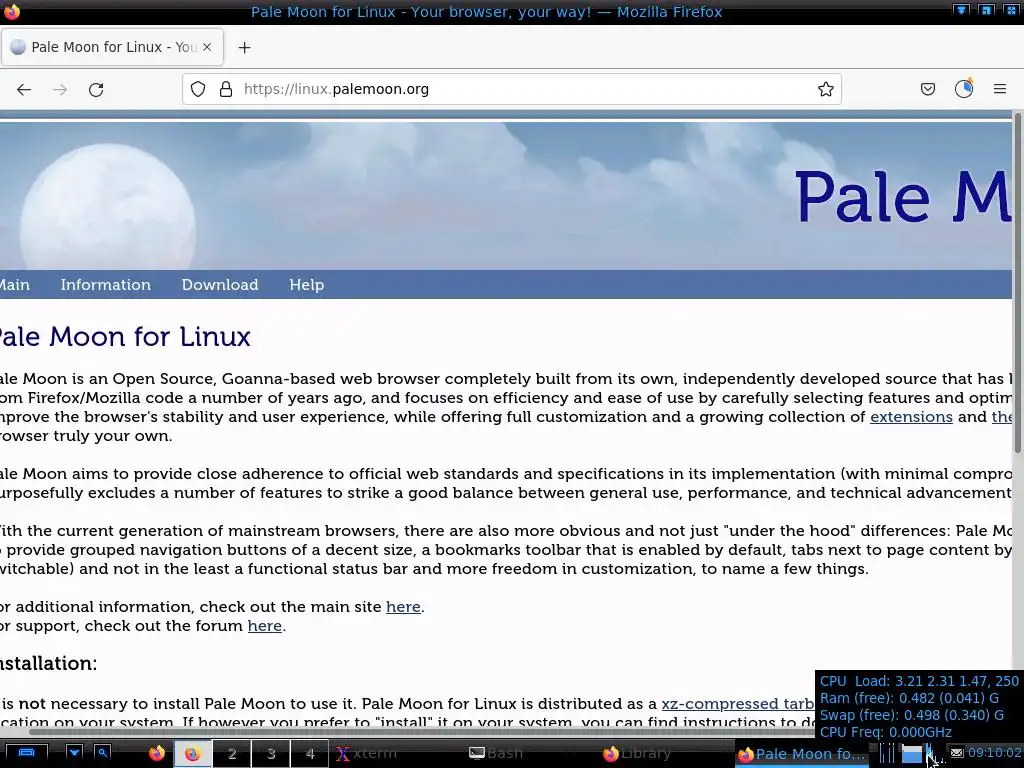Open the tracking protection shield panel
1024x768 pixels.
(x=198, y=89)
